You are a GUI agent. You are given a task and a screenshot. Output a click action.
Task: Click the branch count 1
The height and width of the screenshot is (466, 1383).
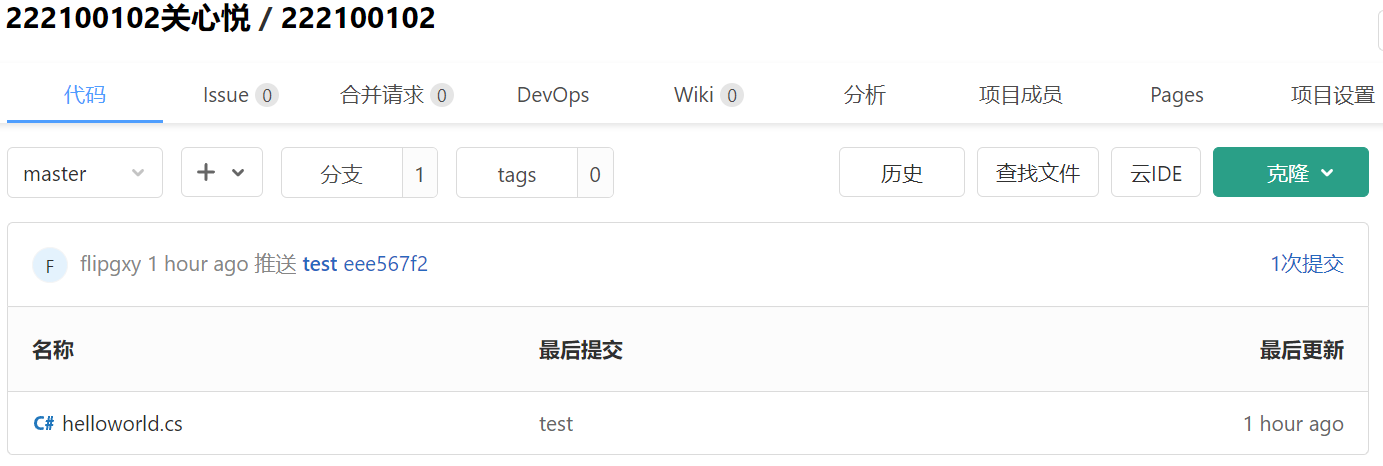pos(420,174)
